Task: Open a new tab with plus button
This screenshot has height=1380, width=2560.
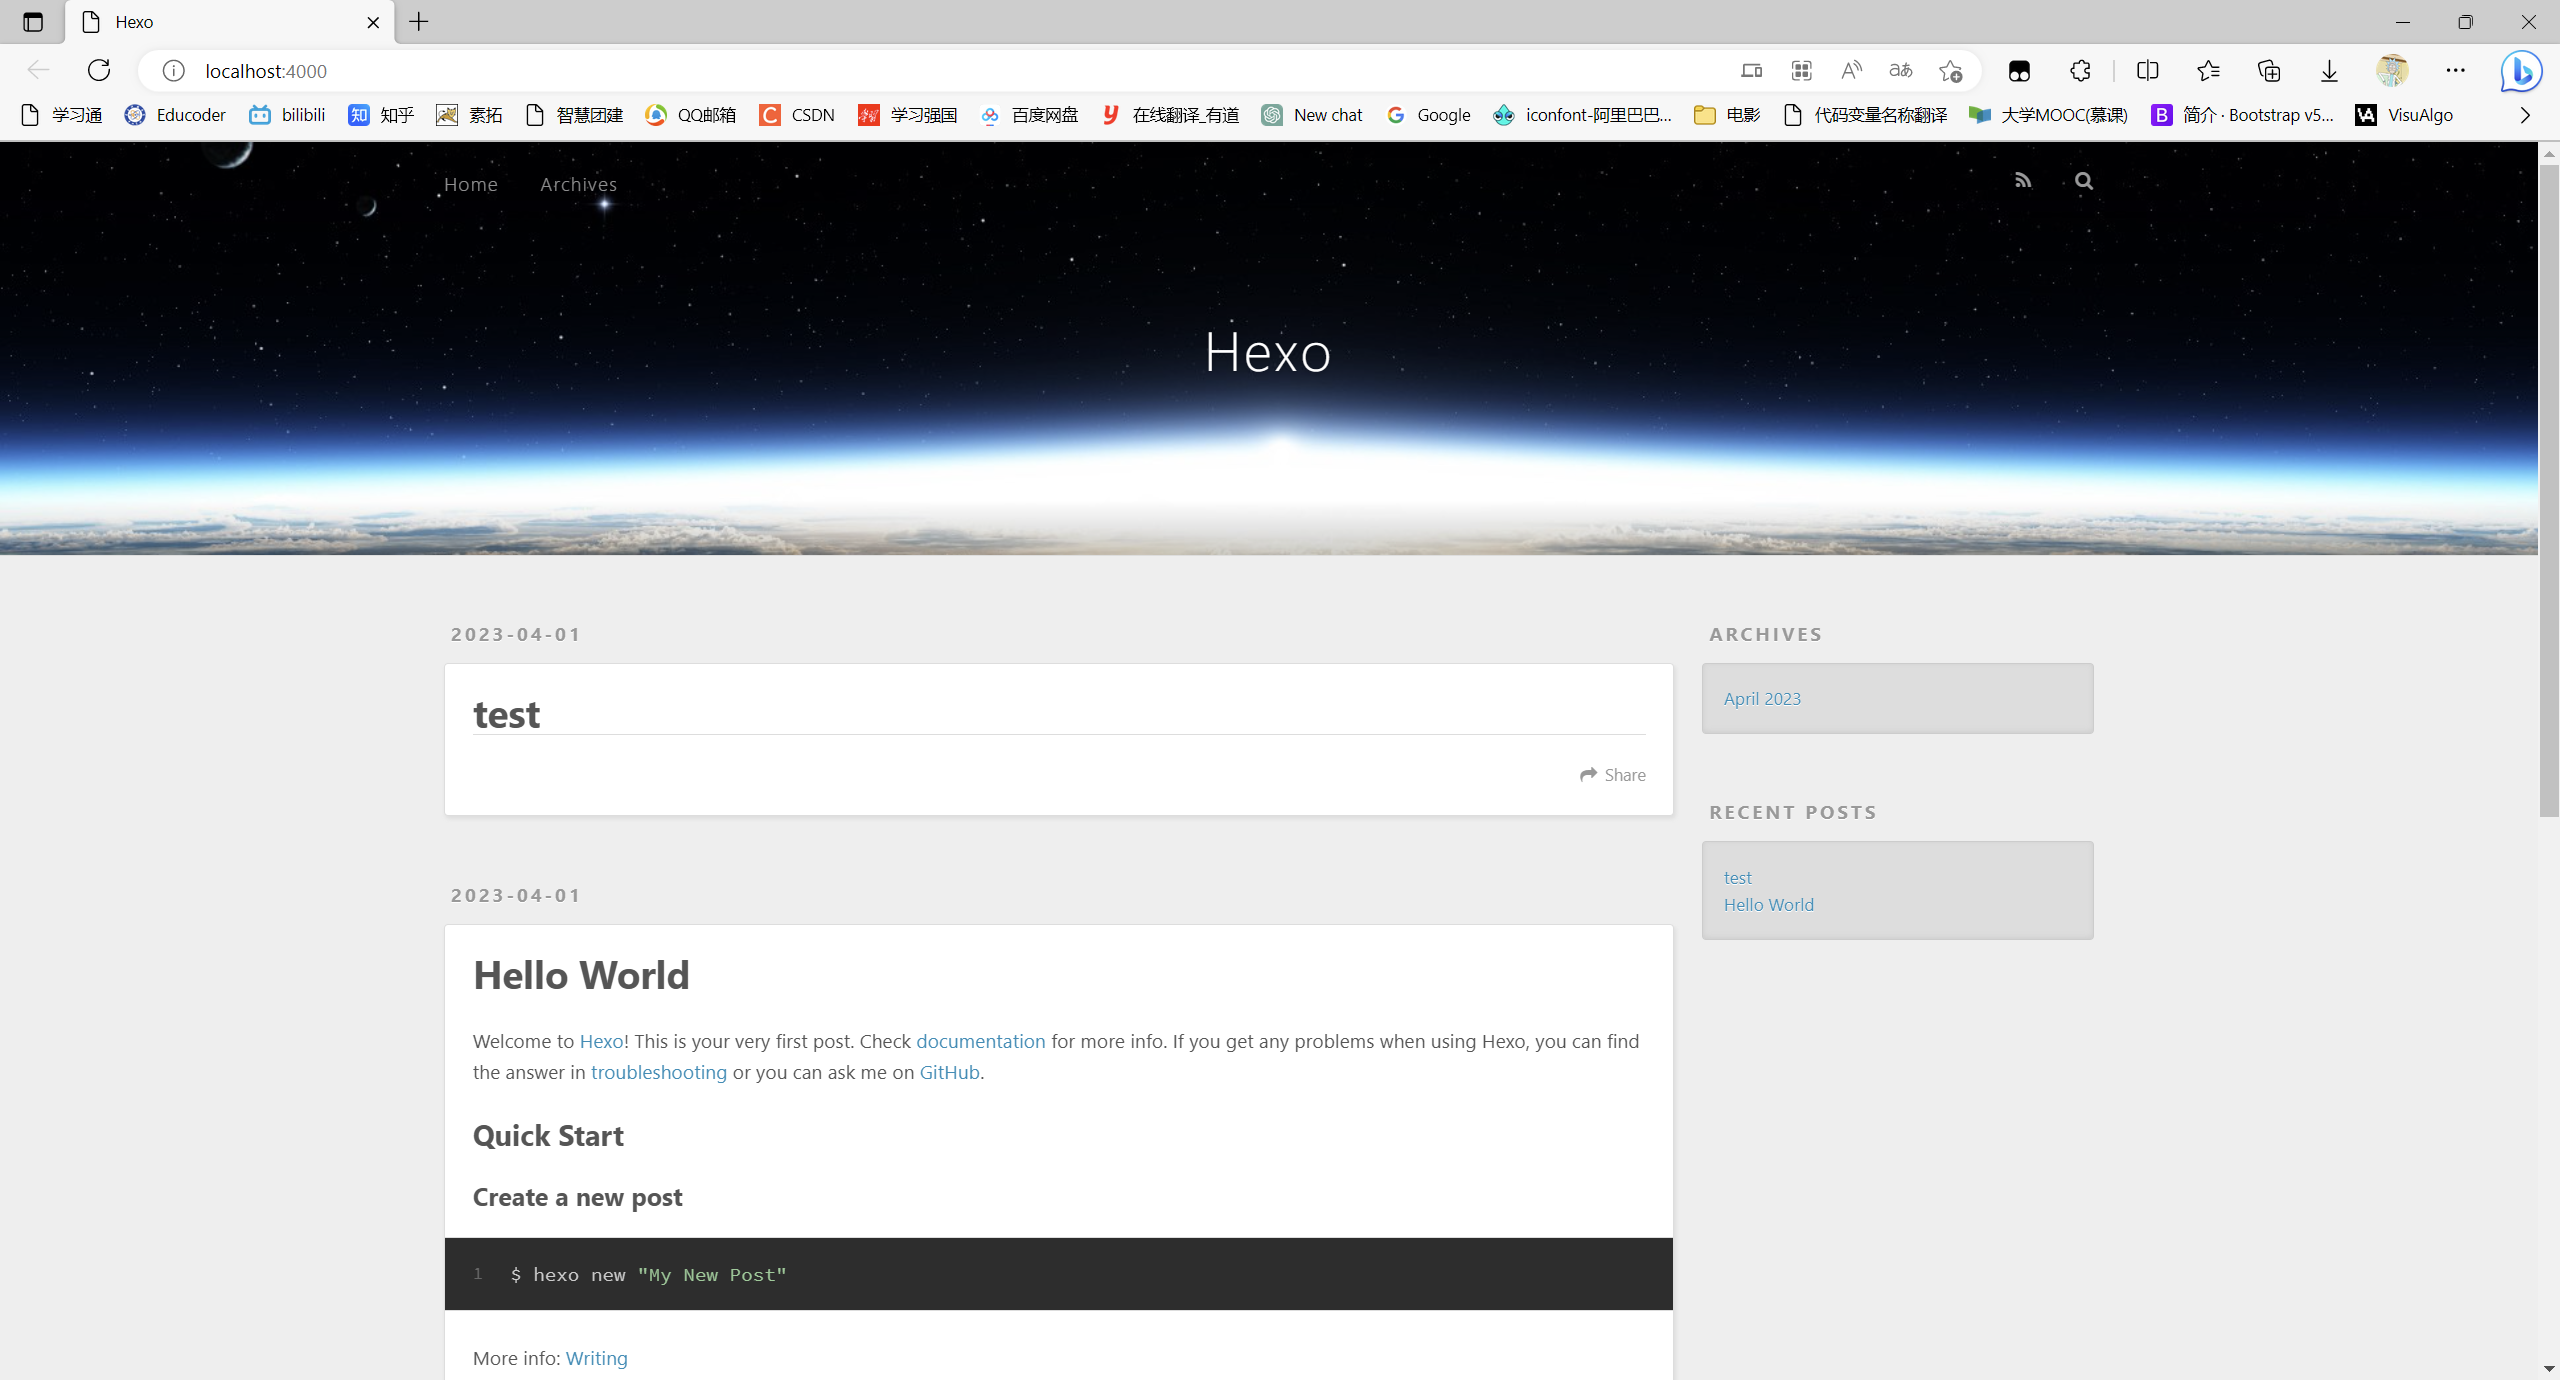Action: pos(419,22)
